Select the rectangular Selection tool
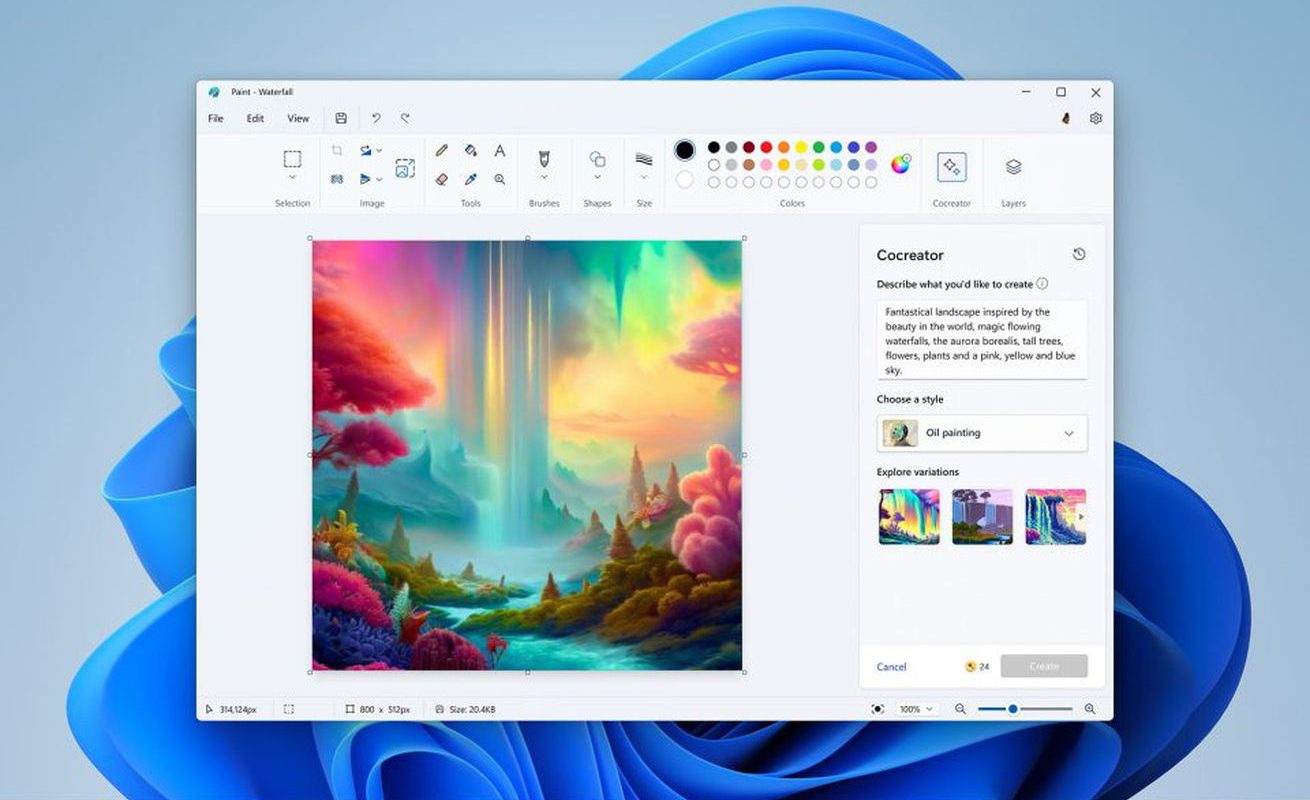 [x=292, y=159]
